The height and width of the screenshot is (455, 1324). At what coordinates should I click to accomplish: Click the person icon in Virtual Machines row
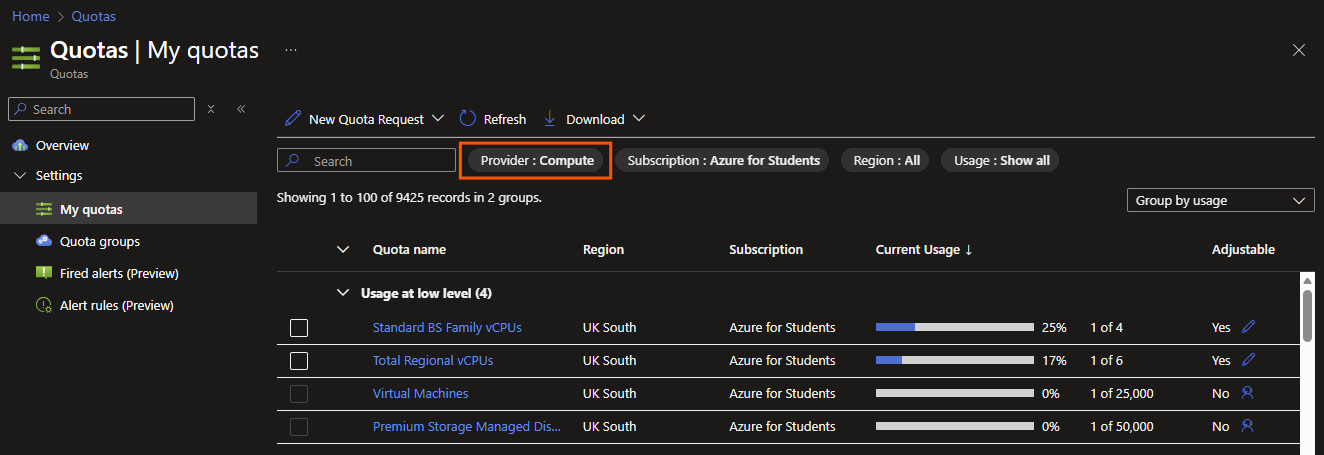1247,394
